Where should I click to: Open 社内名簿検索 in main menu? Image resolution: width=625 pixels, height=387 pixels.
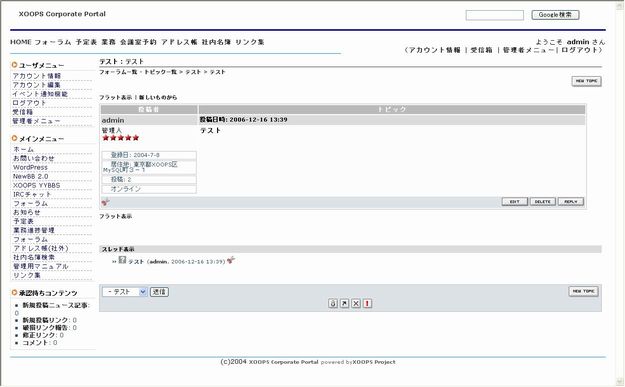[34, 257]
